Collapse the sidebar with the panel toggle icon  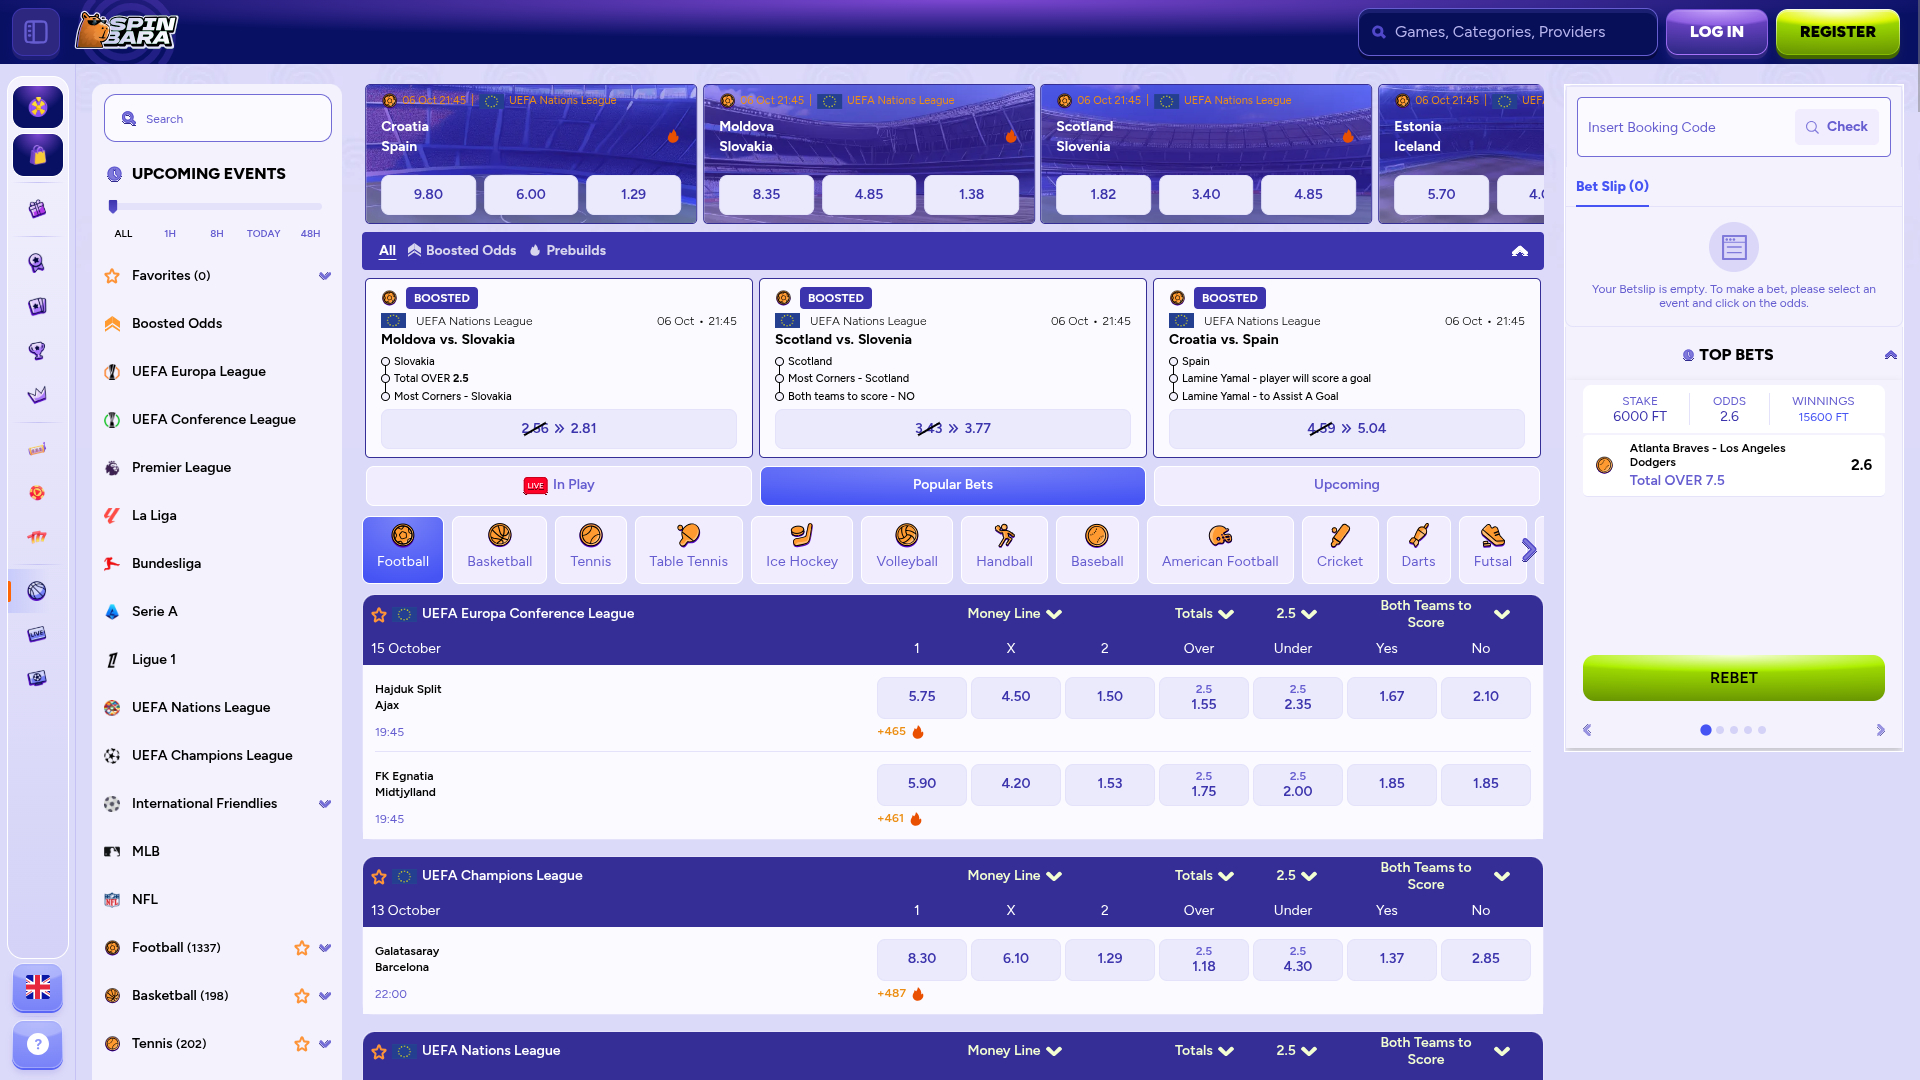click(36, 32)
